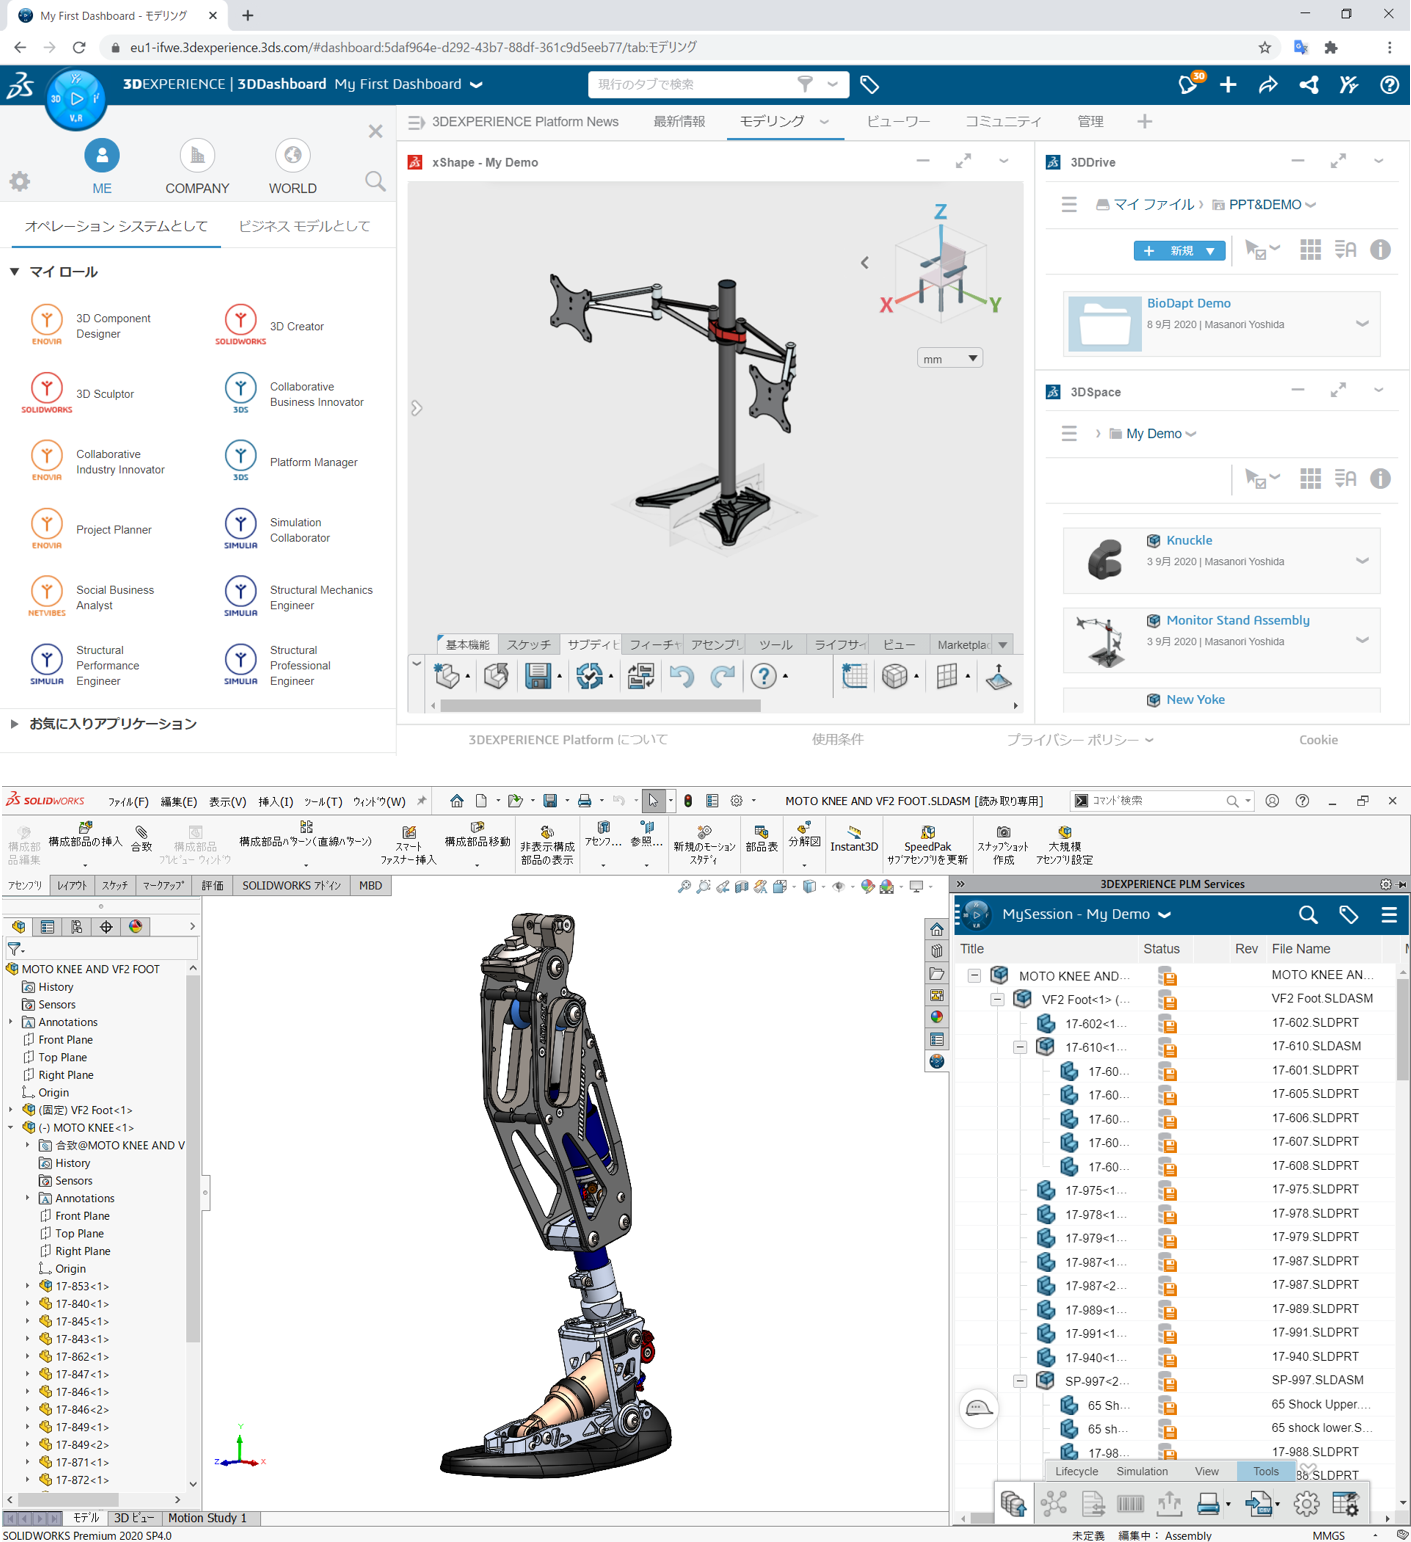Click the 3DEXPERIENCE compass play button

pyautogui.click(x=76, y=99)
